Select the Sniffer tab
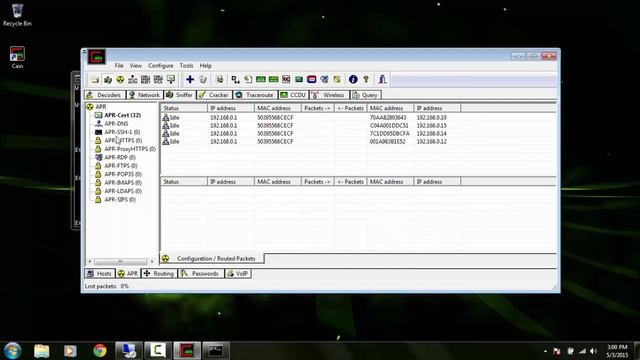This screenshot has width=640, height=360. click(x=180, y=95)
